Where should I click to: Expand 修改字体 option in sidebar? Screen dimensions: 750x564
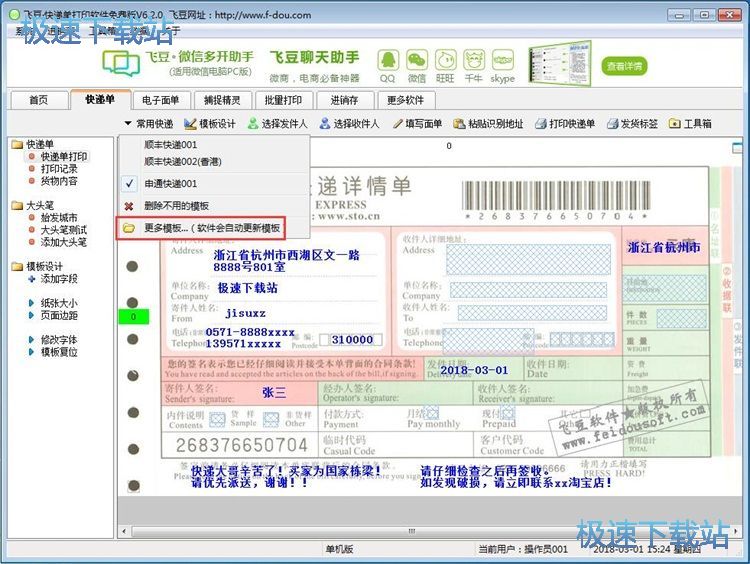[x=32, y=340]
